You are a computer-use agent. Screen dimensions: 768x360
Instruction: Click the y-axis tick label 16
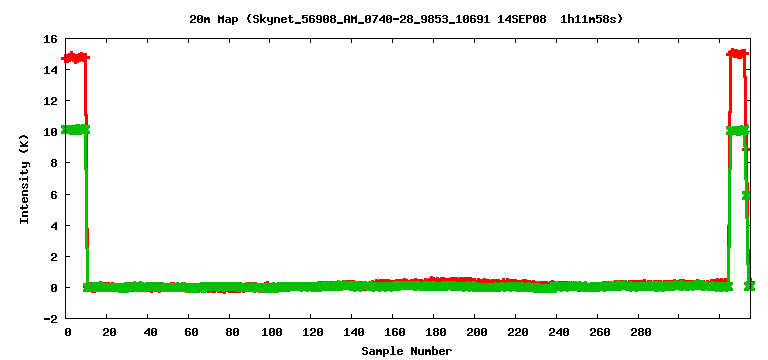pyautogui.click(x=51, y=39)
